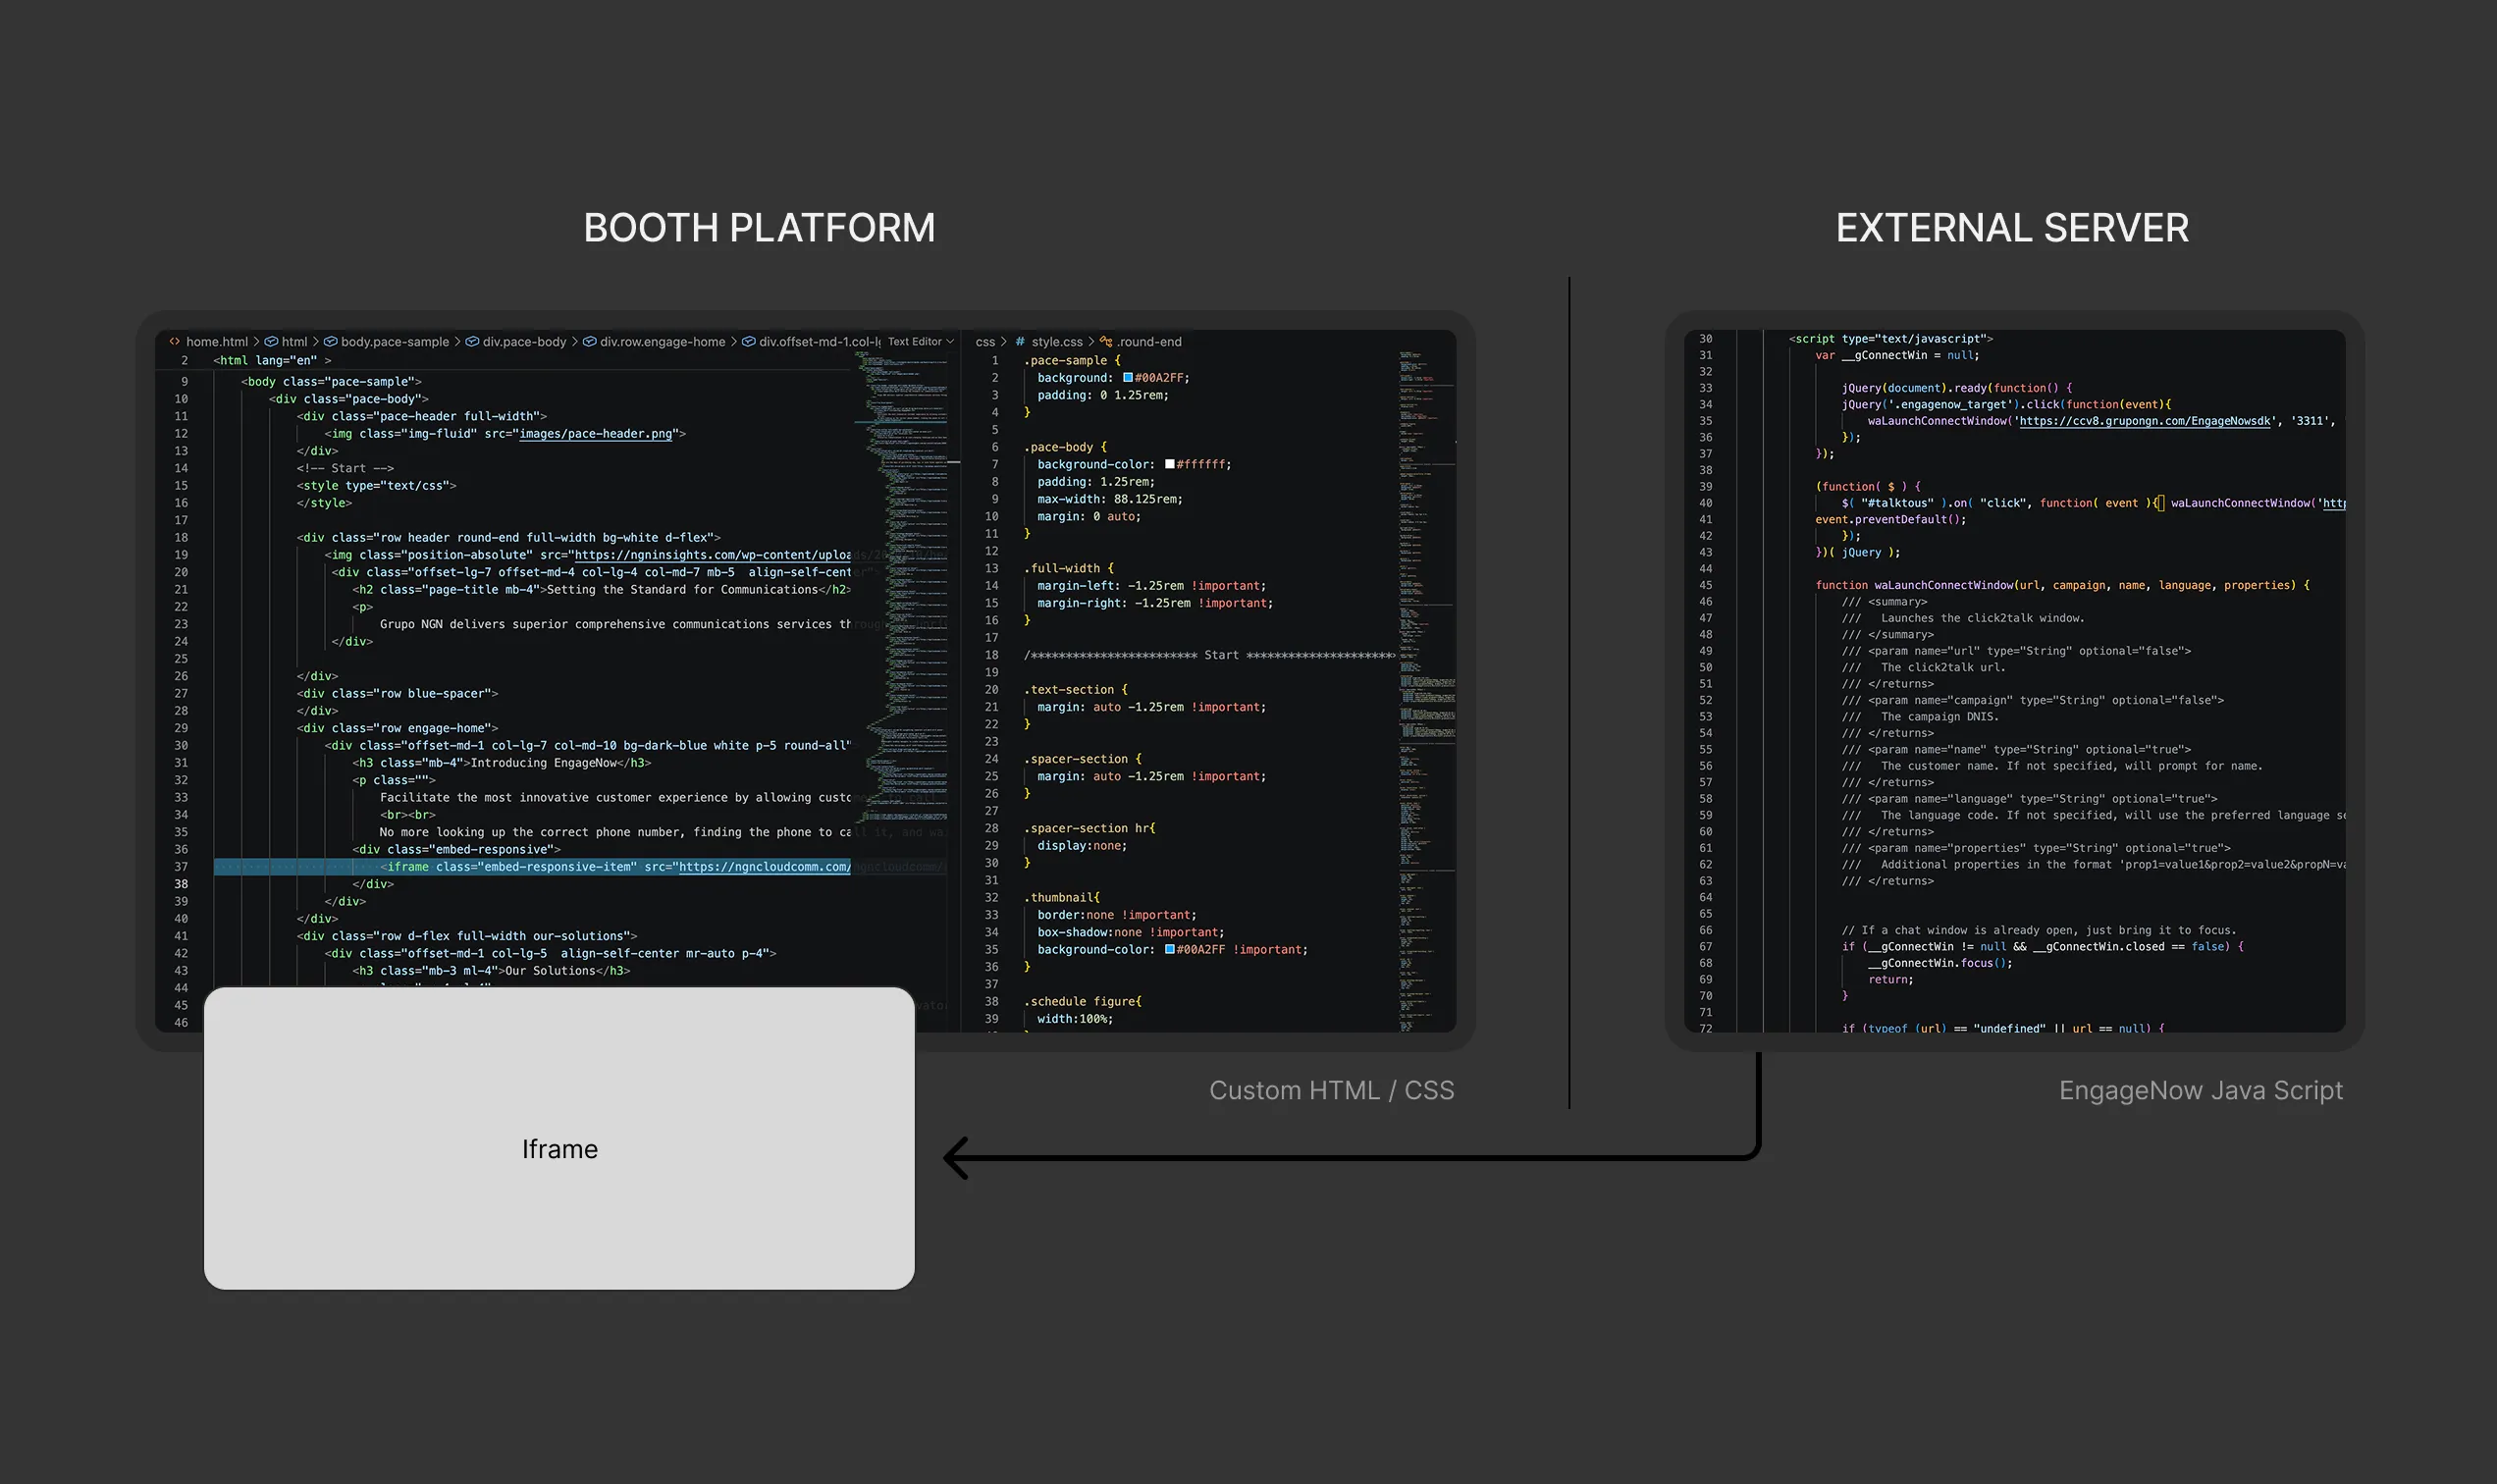Click the .round-end selector breadcrumb icon
2497x1484 pixels.
tap(1105, 342)
